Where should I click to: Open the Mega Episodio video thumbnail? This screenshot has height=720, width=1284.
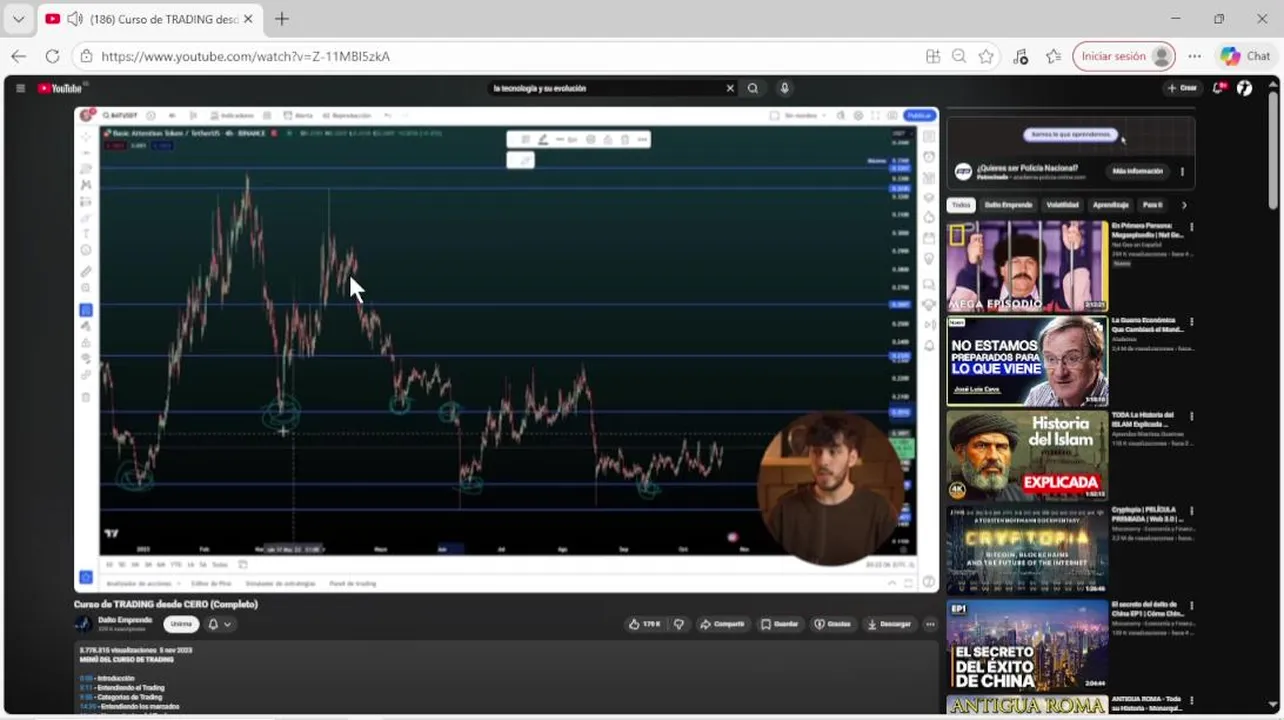[x=1027, y=266]
